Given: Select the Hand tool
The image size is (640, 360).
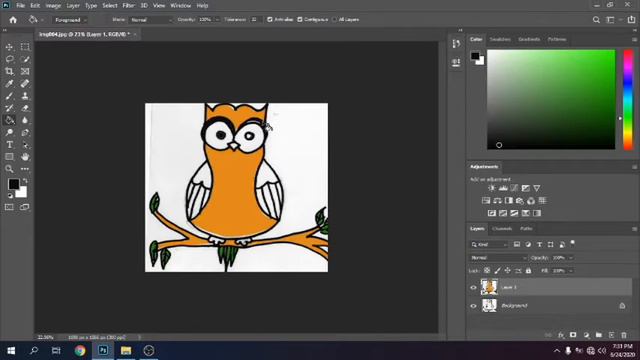Looking at the screenshot, I should click(x=25, y=157).
